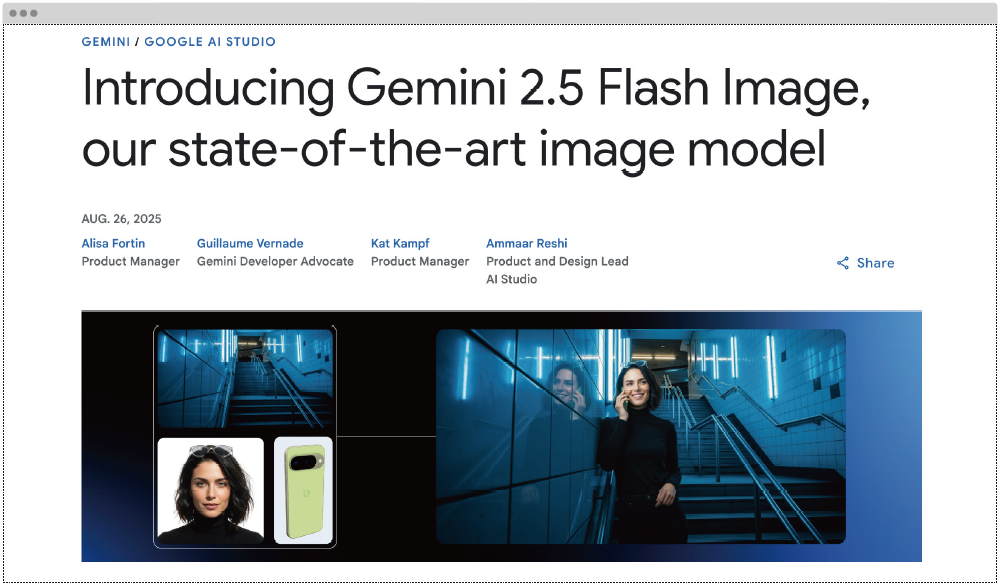1001x588 pixels.
Task: Select the woman portrait thumbnail
Action: [x=210, y=490]
